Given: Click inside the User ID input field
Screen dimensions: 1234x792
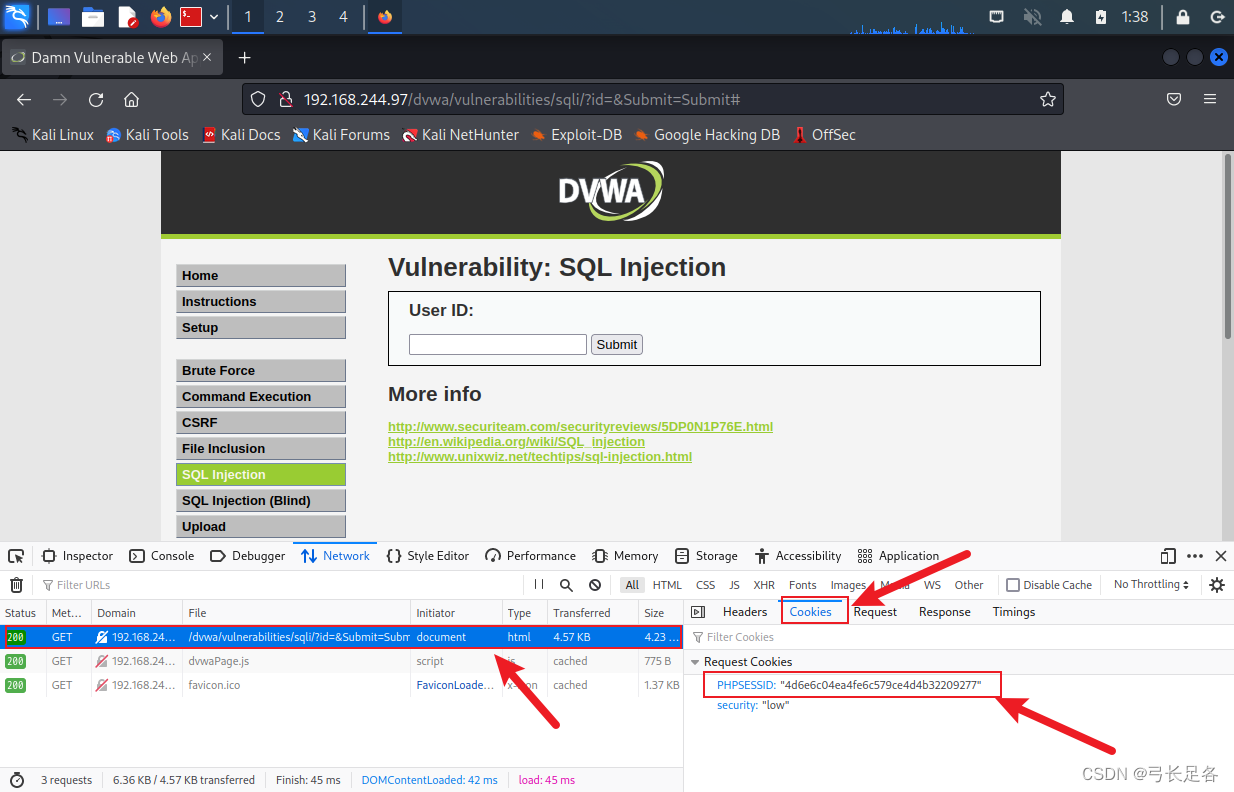Looking at the screenshot, I should 497,344.
